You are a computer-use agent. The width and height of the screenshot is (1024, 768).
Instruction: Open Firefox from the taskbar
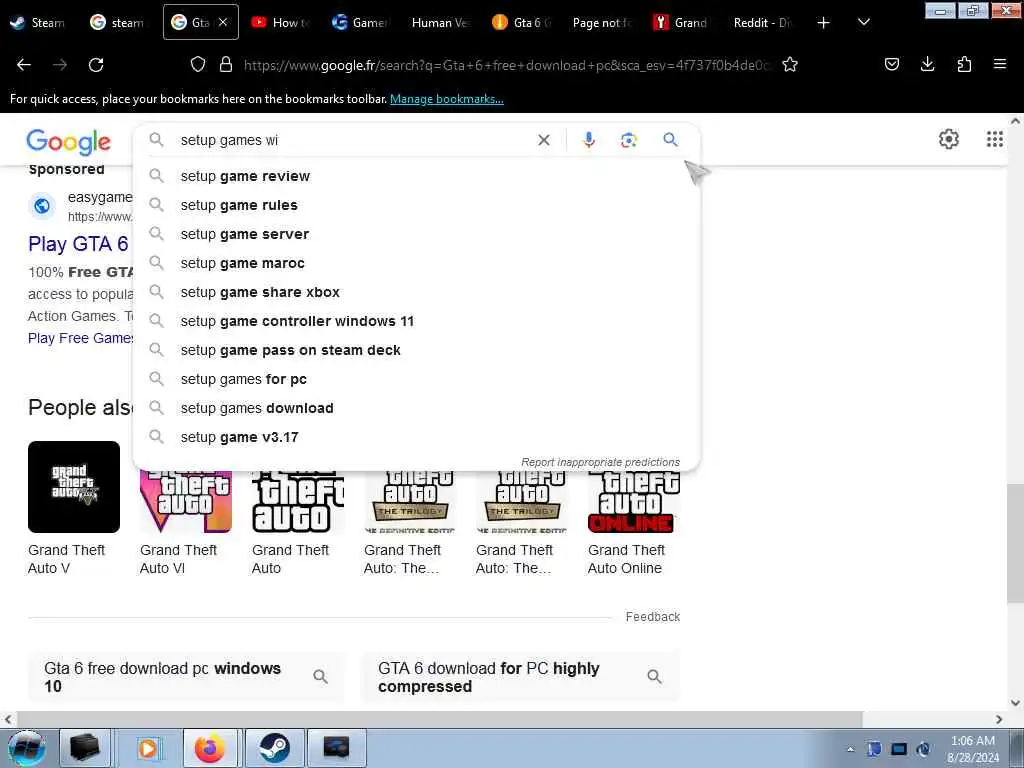coord(209,748)
